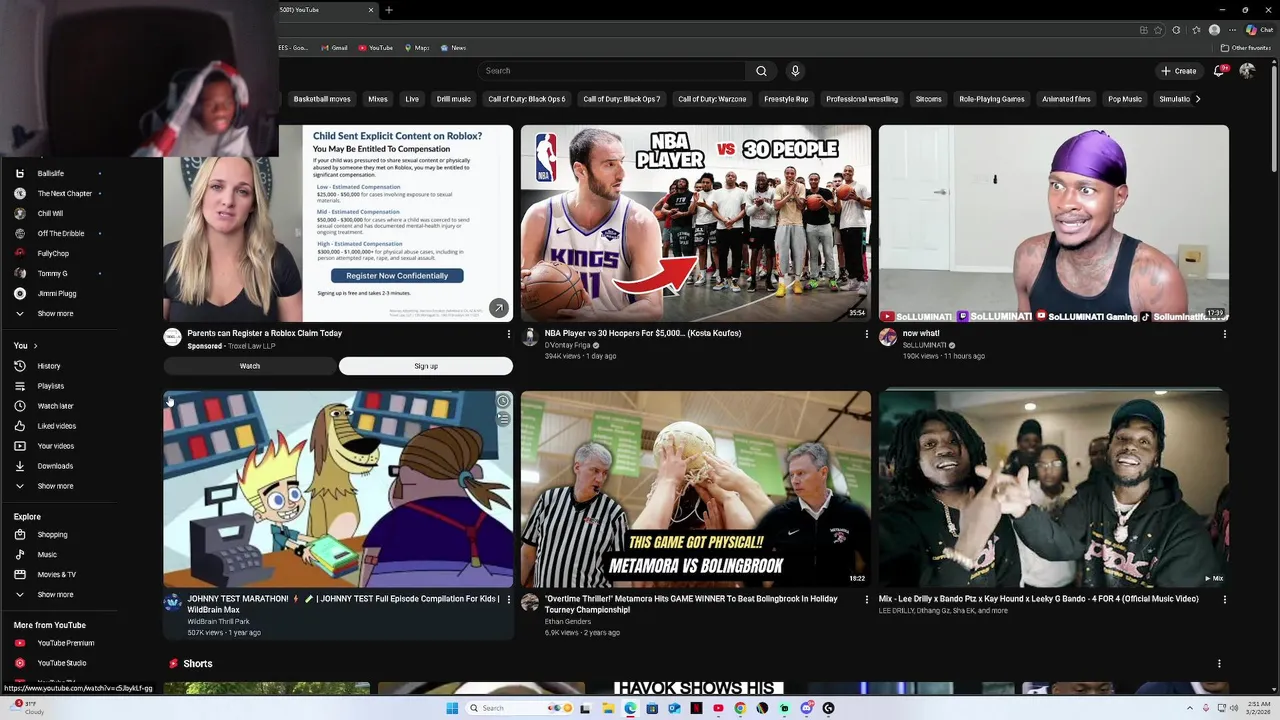Open more options for Metamora video
1280x720 pixels.
866,600
